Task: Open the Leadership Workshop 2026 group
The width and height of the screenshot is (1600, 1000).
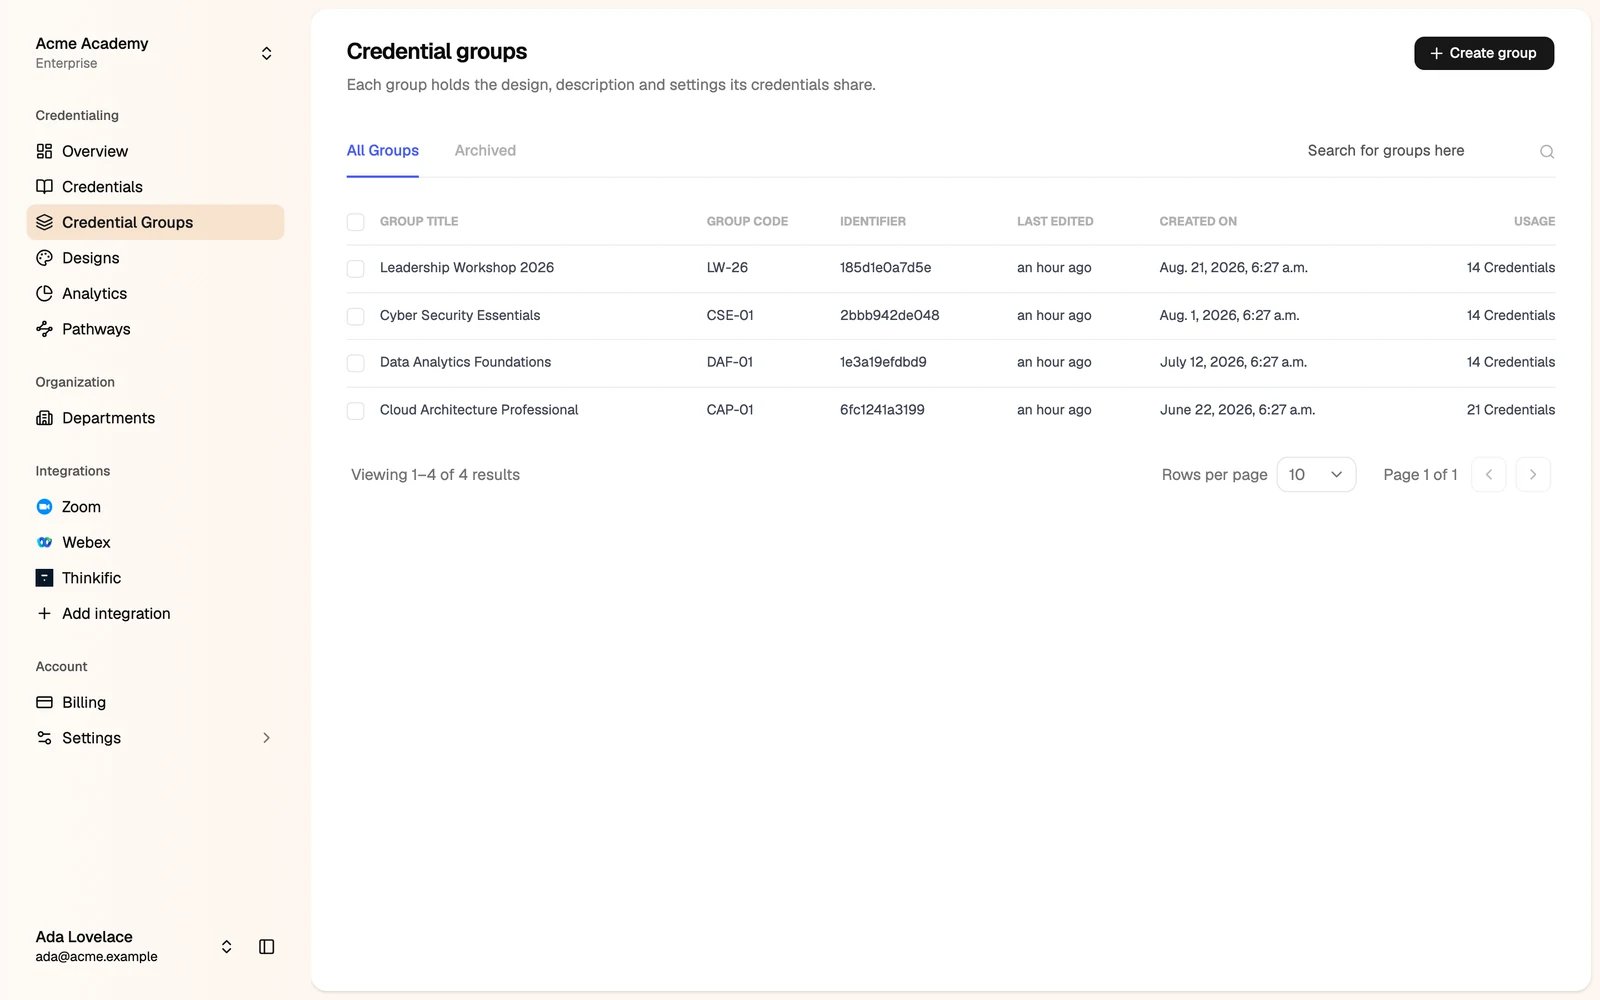Action: [467, 268]
